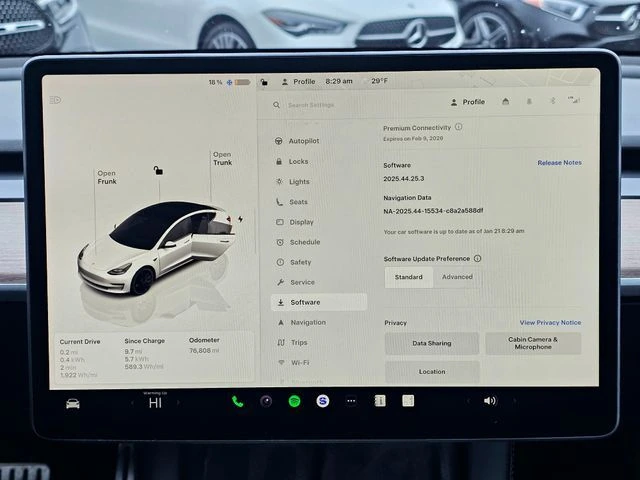Go to the Display settings section
This screenshot has height=480, width=640.
[301, 222]
